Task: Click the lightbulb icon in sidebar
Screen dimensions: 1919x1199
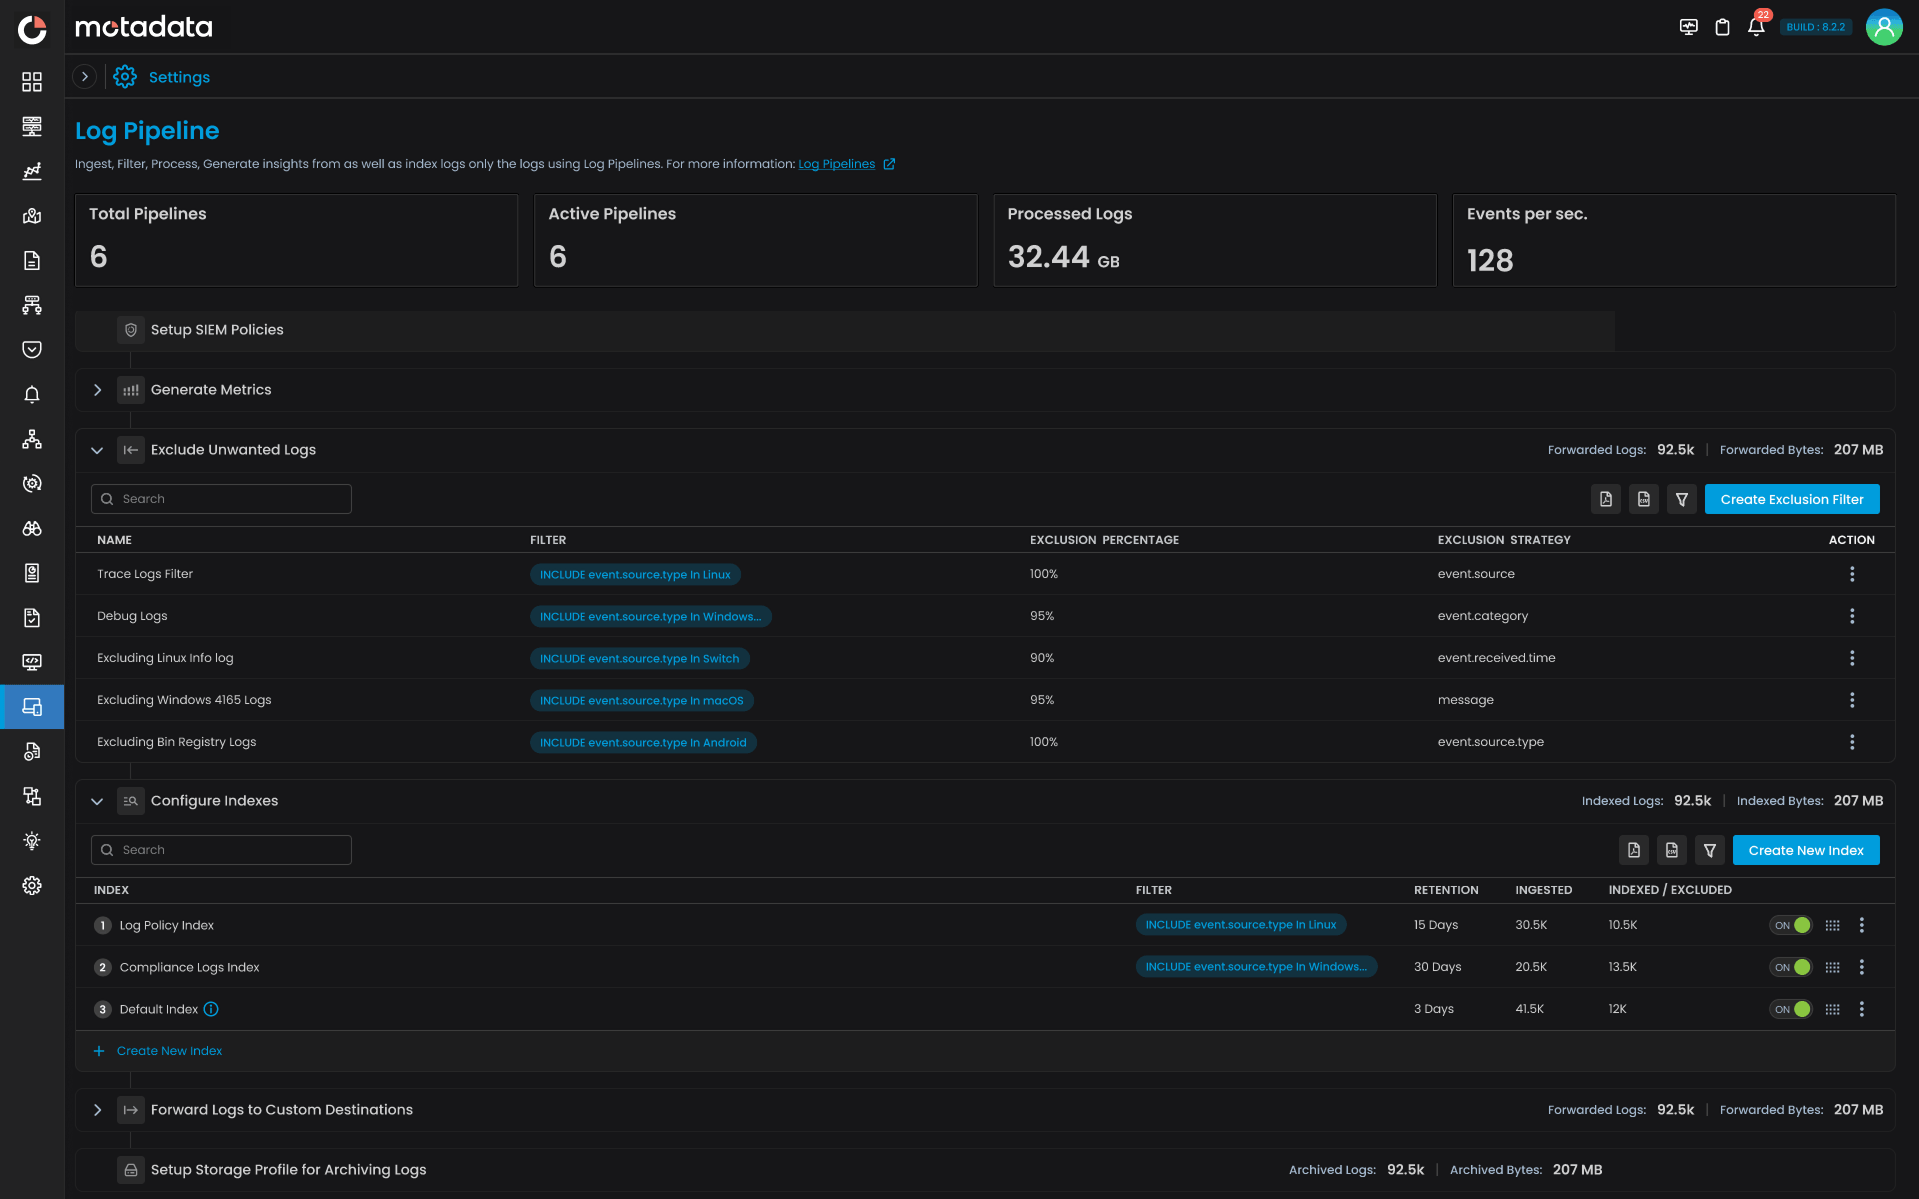Action: (31, 841)
